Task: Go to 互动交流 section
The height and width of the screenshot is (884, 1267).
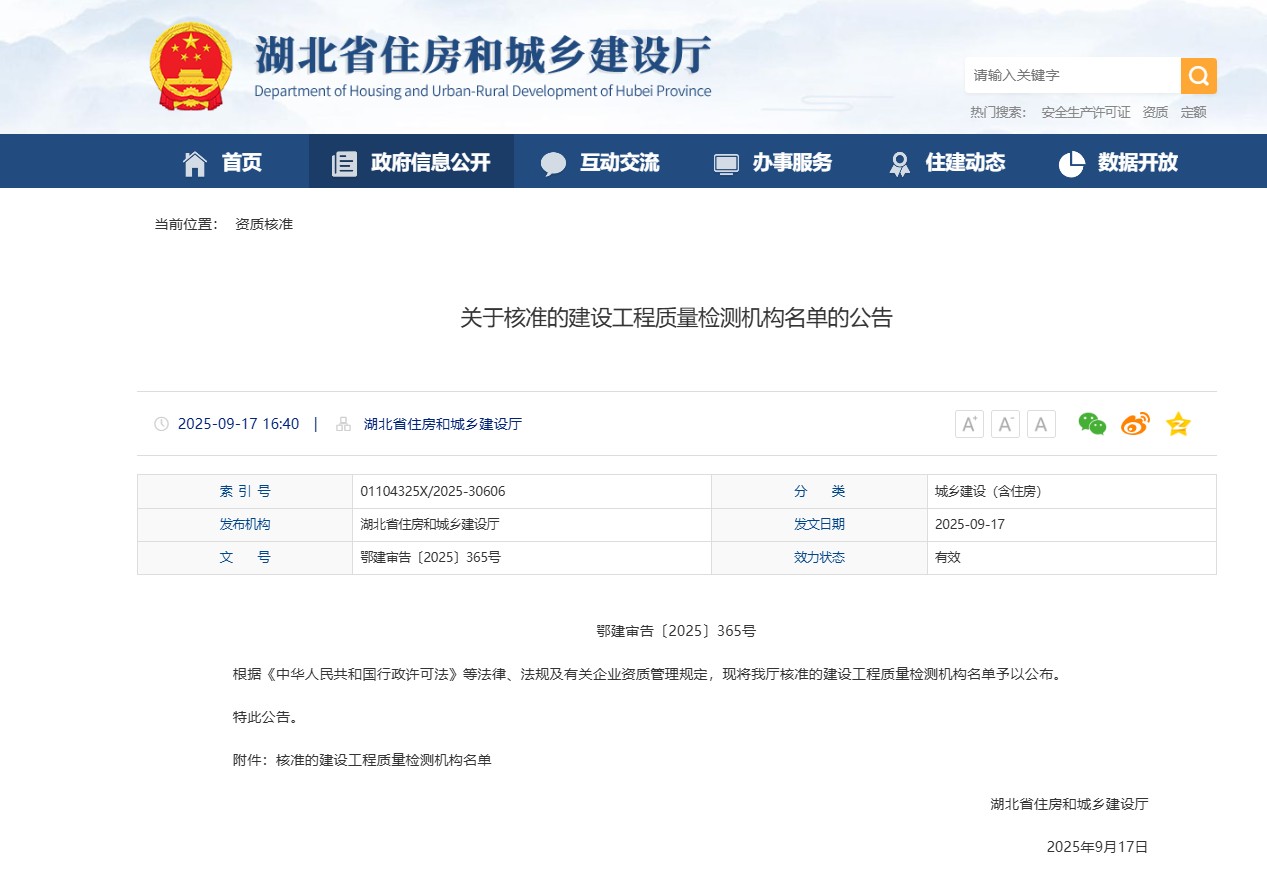Action: pyautogui.click(x=600, y=162)
